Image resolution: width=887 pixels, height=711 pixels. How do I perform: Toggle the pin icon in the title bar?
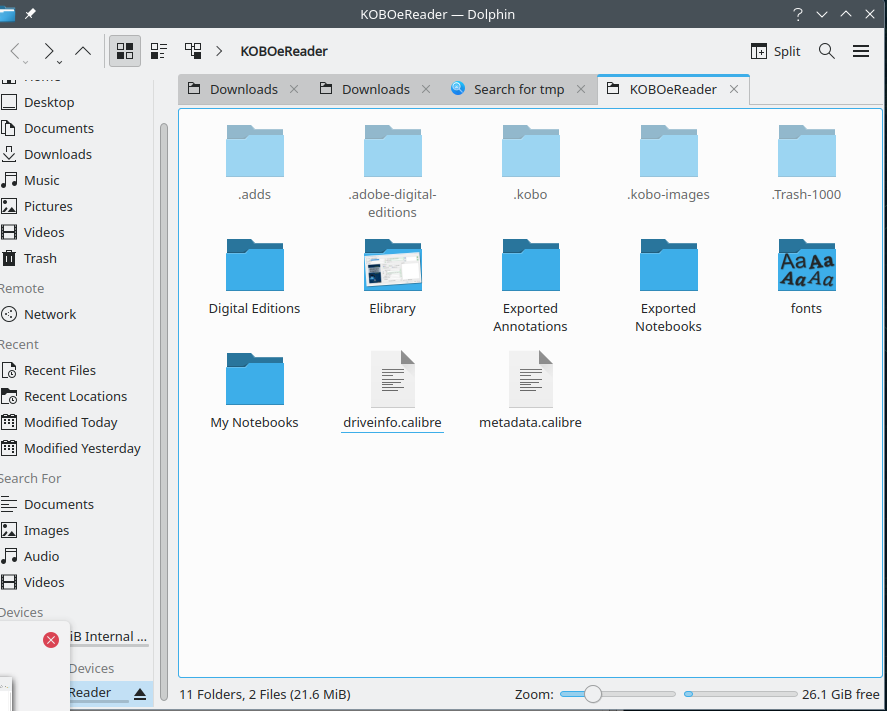coord(30,14)
